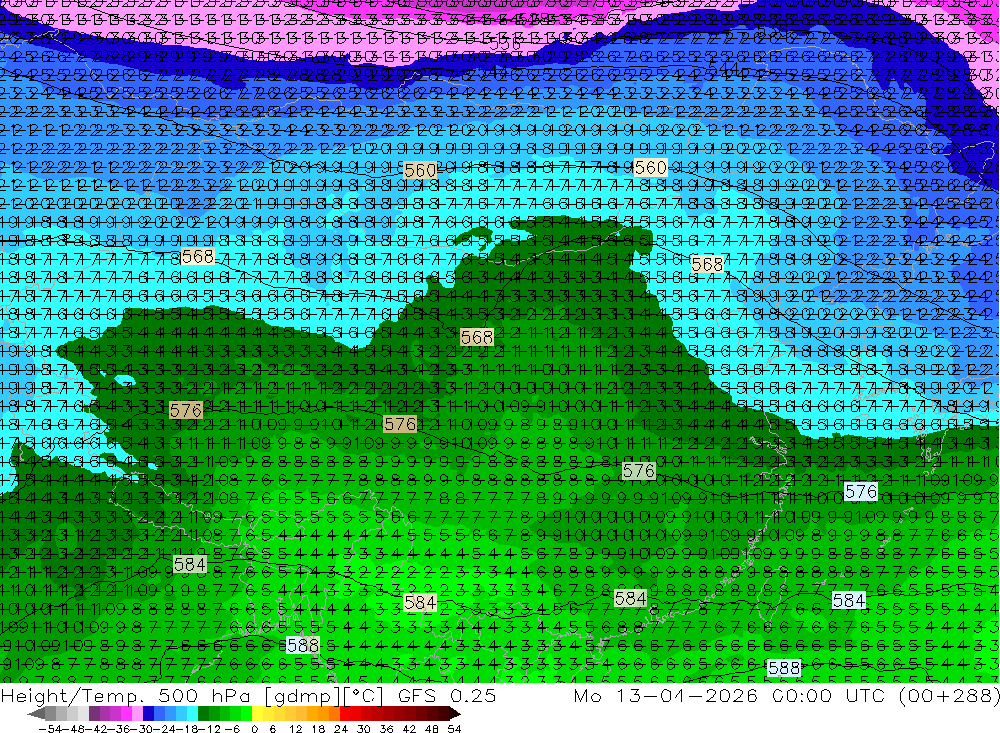Screen dimensions: 1000x733
Task: Click the rightmost '568' contour label
Action: 707,263
